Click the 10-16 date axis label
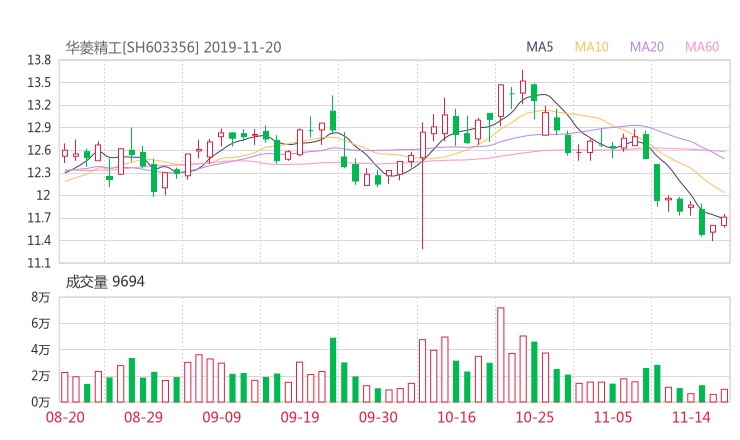Screen dimensions: 740x440 click(x=456, y=417)
